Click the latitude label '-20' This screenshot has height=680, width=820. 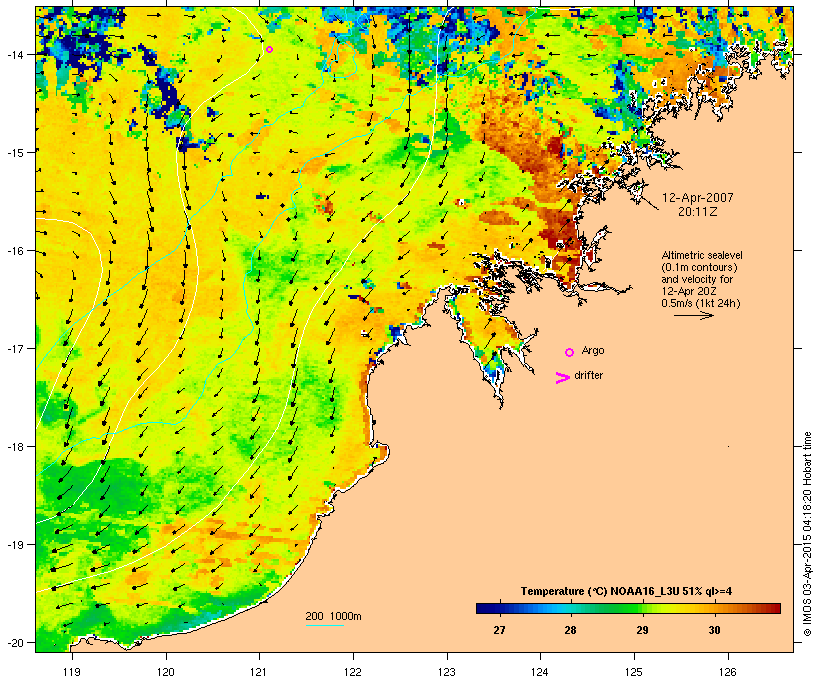[x=14, y=643]
